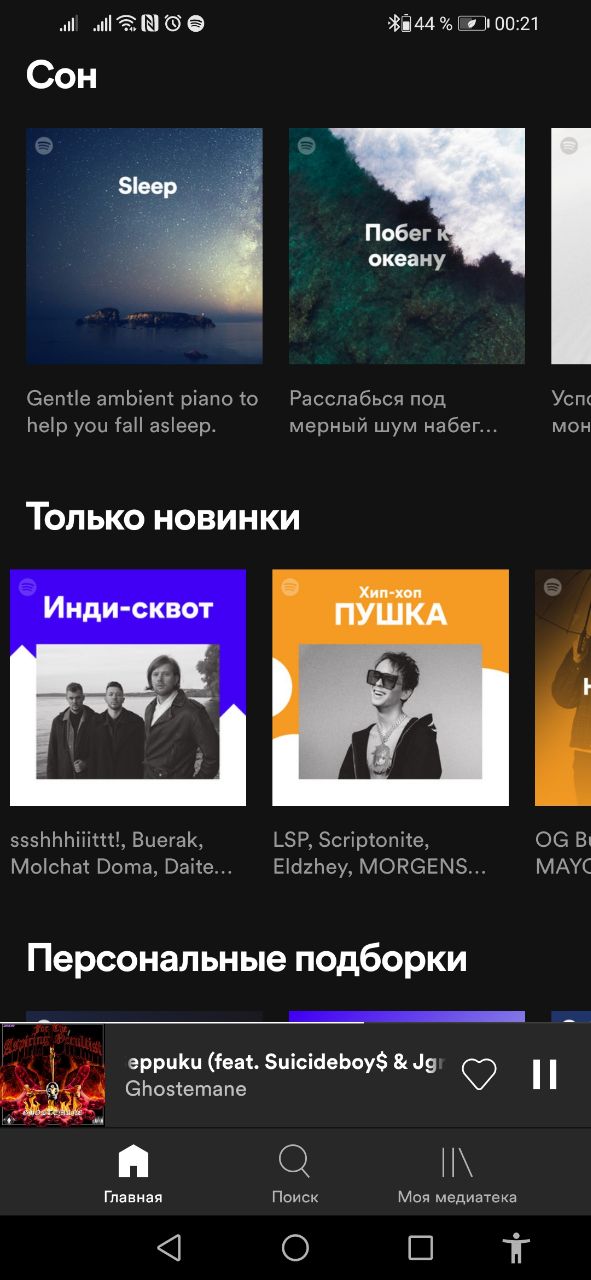Open the Sleep playlist cover
This screenshot has height=1280, width=591.
144,246
